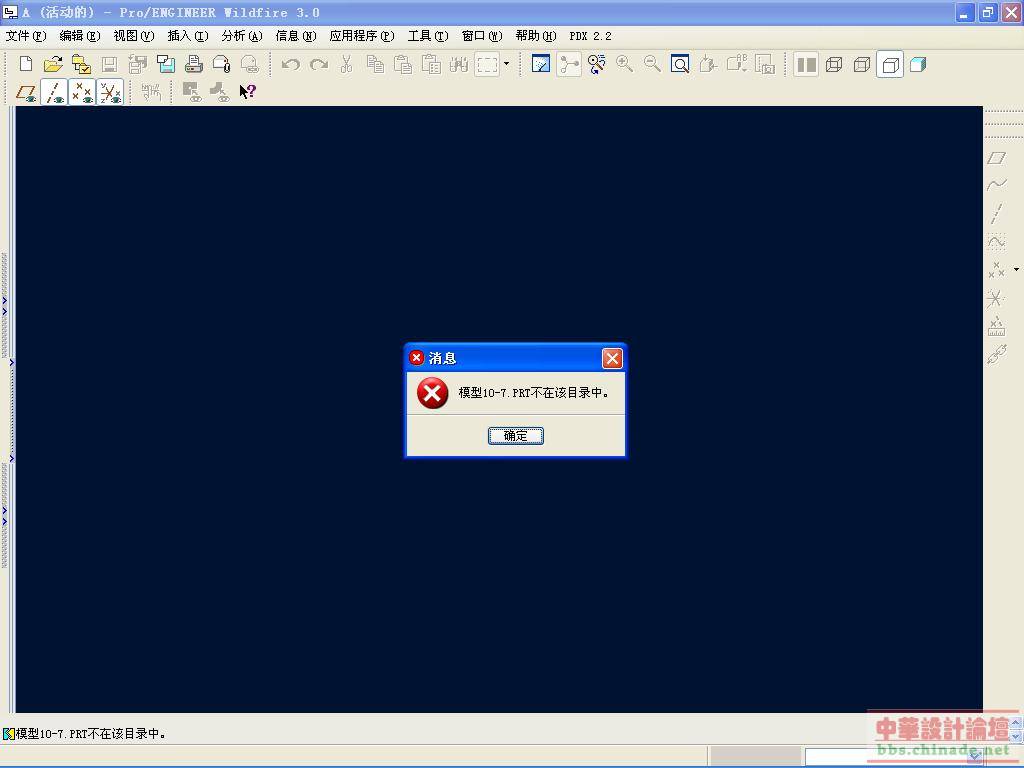This screenshot has height=768, width=1024.
Task: Click the View Manager icon
Action: (764, 64)
